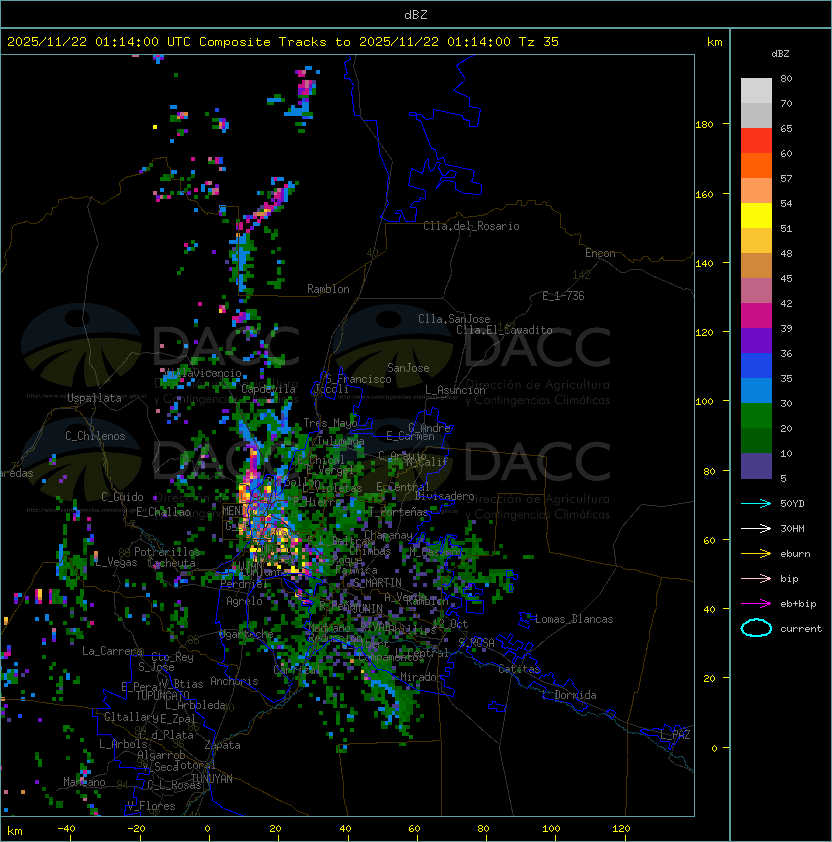This screenshot has width=832, height=842.
Task: Select the slate 5-10 dBZ color band
Action: (756, 466)
